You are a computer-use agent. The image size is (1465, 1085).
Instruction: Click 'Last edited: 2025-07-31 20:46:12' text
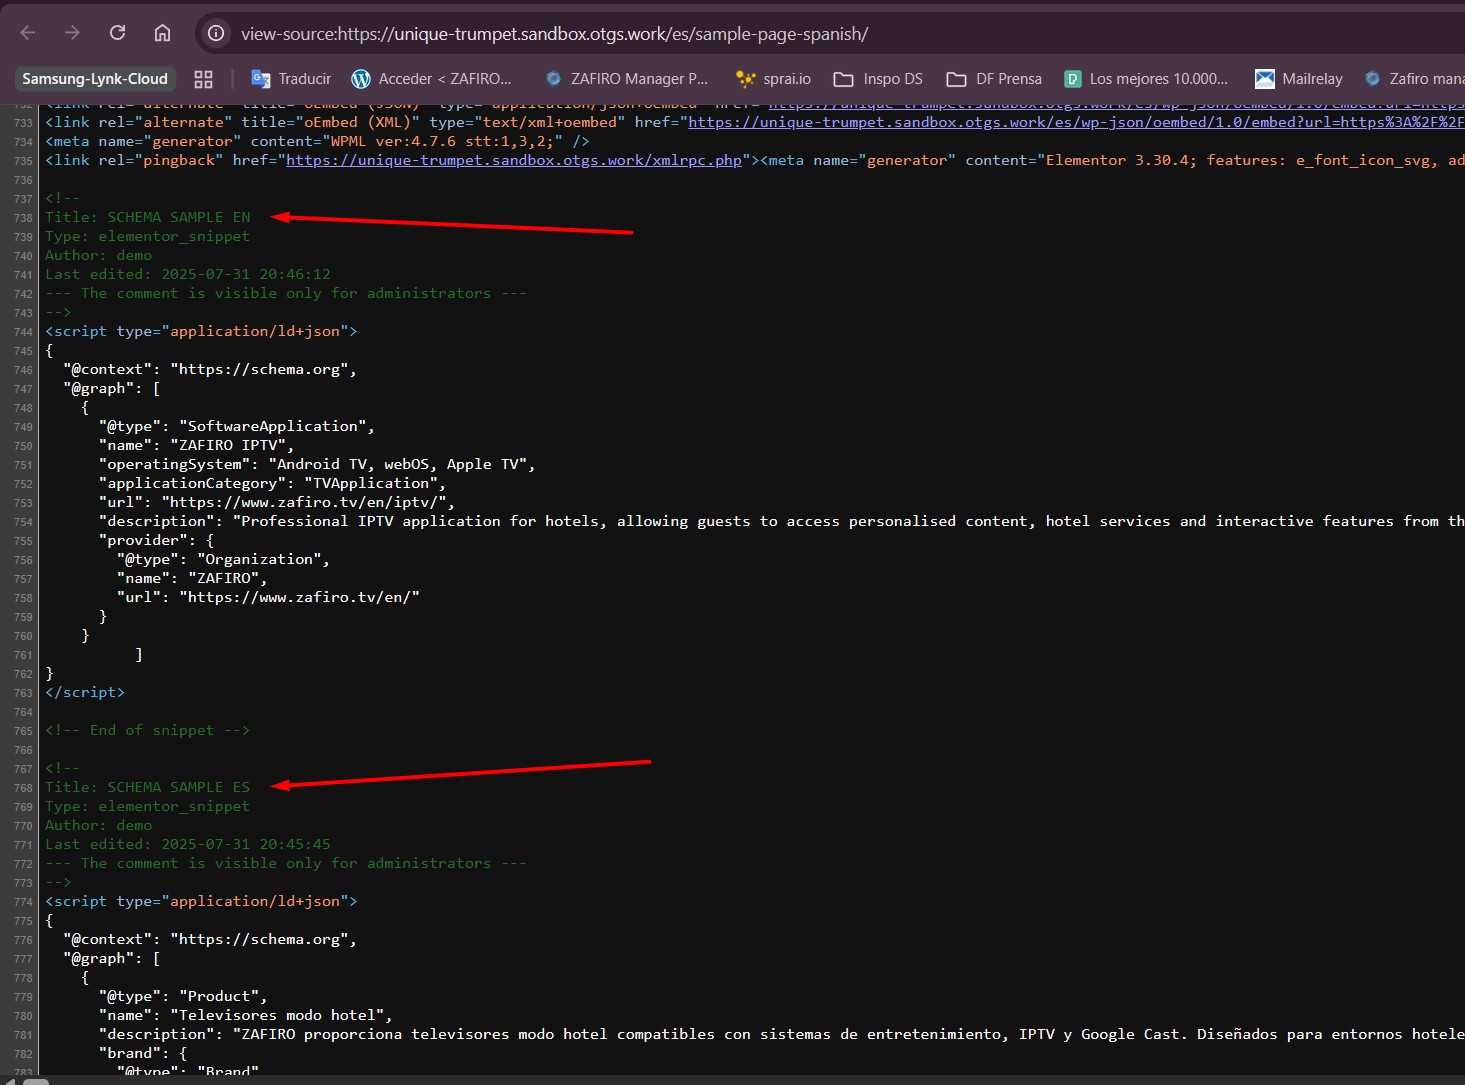[188, 274]
